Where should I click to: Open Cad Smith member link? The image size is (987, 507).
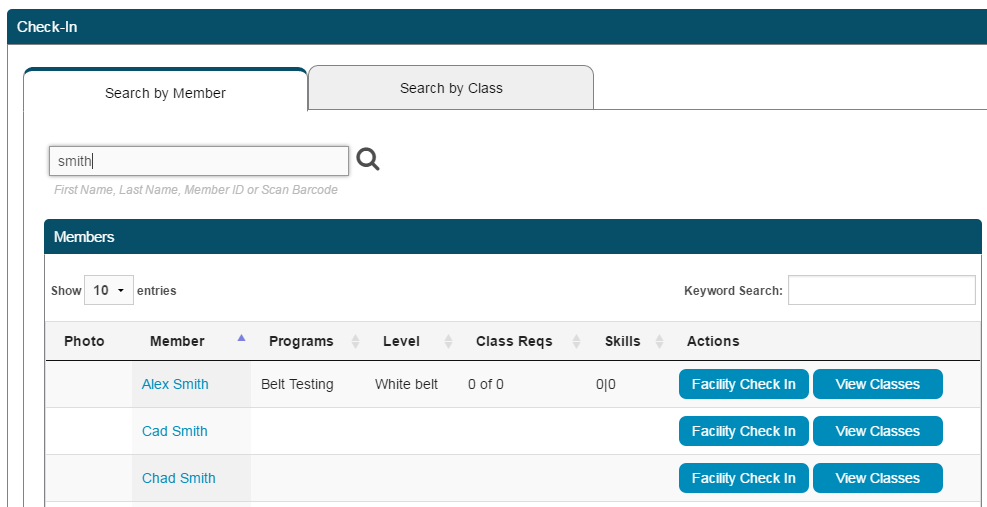click(x=175, y=431)
